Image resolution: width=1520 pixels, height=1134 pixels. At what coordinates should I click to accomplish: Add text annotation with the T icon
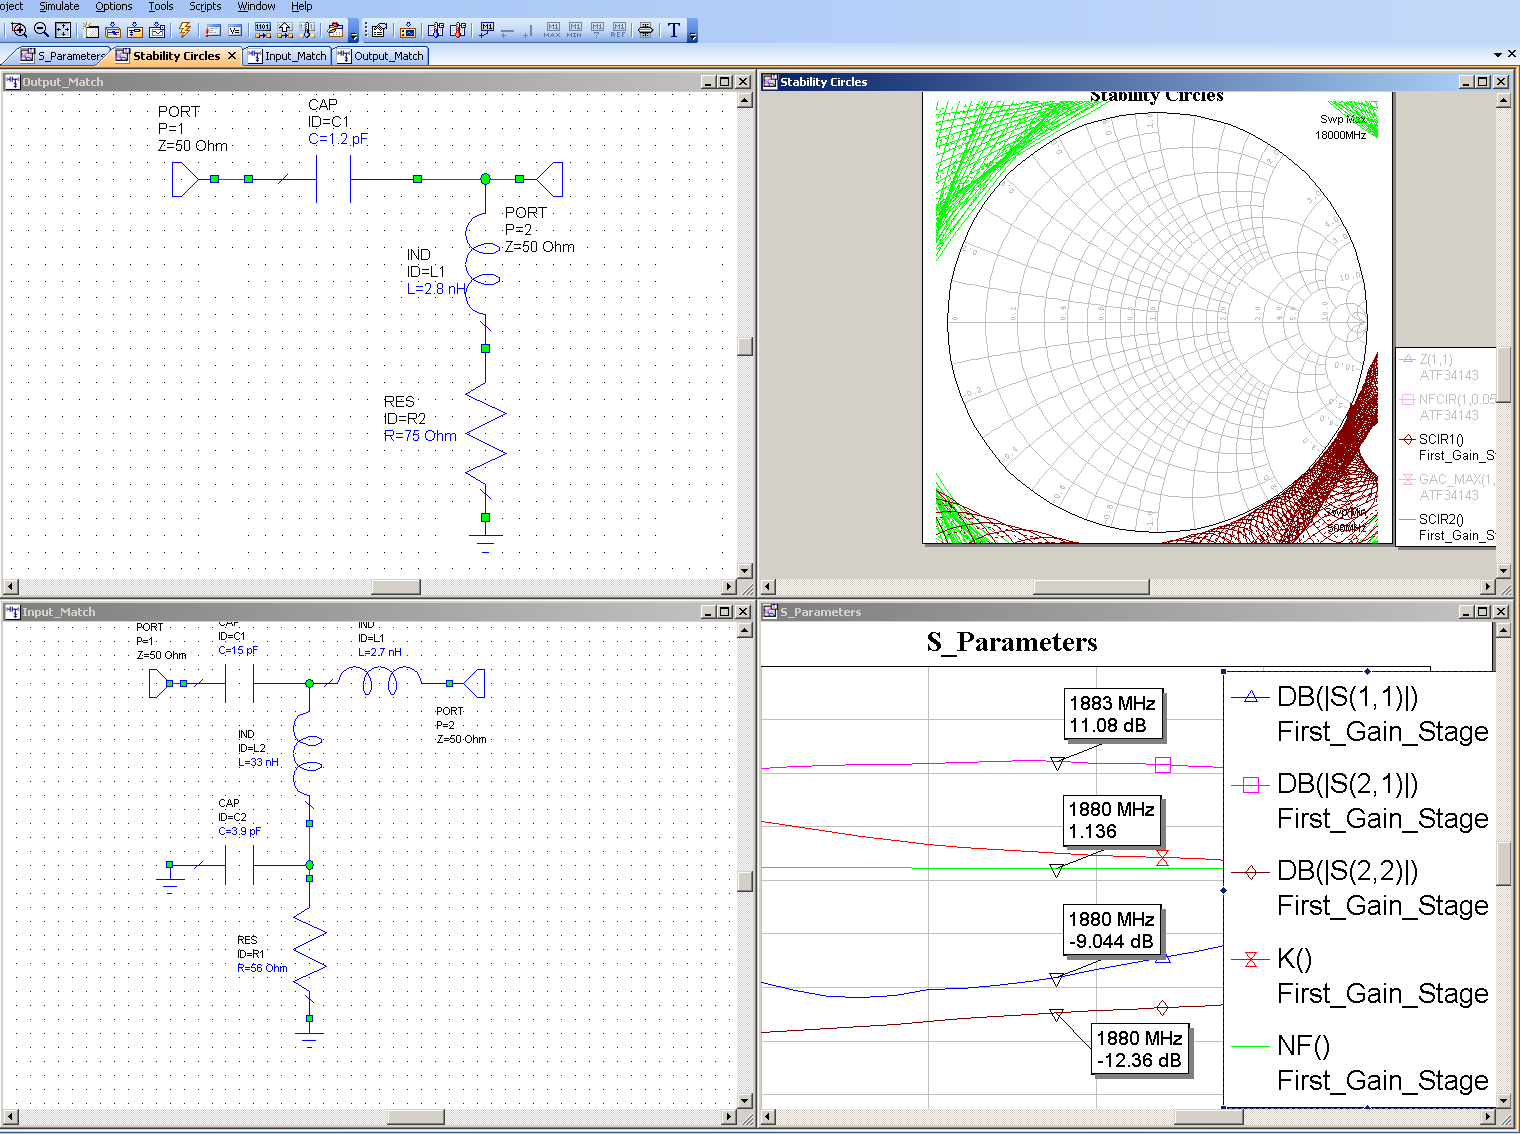tap(673, 31)
